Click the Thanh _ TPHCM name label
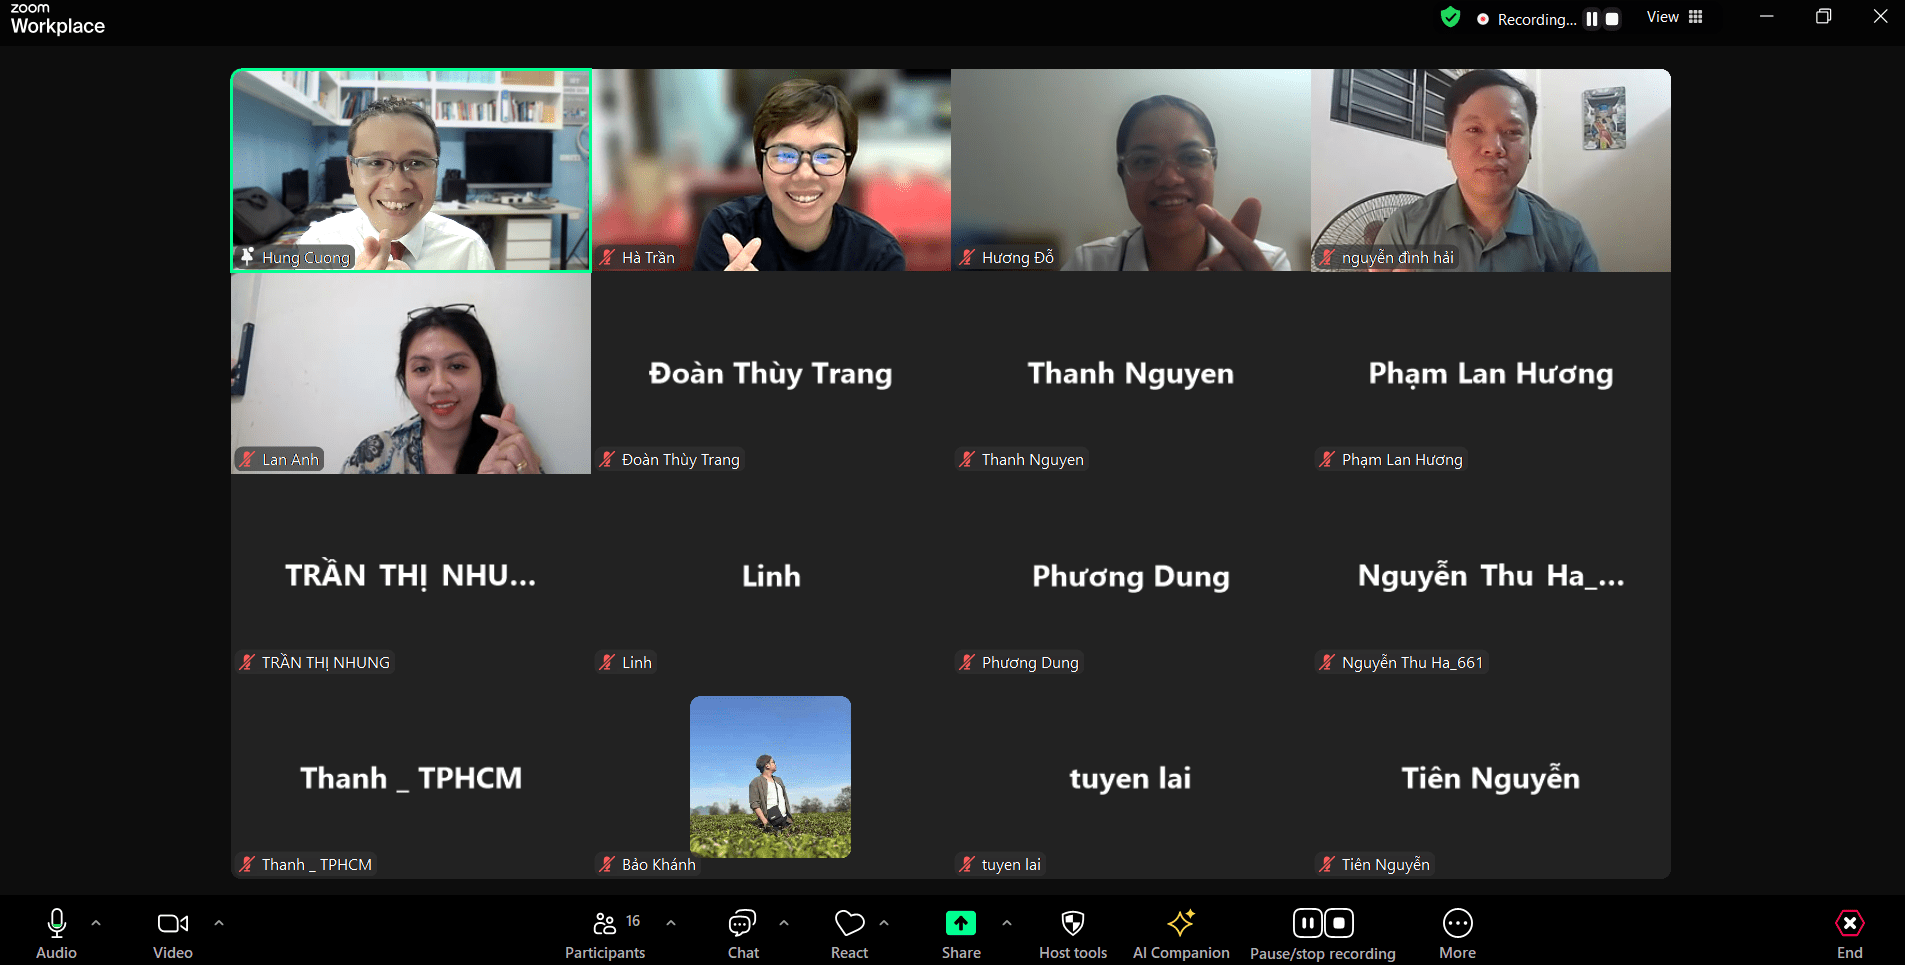 pos(317,865)
